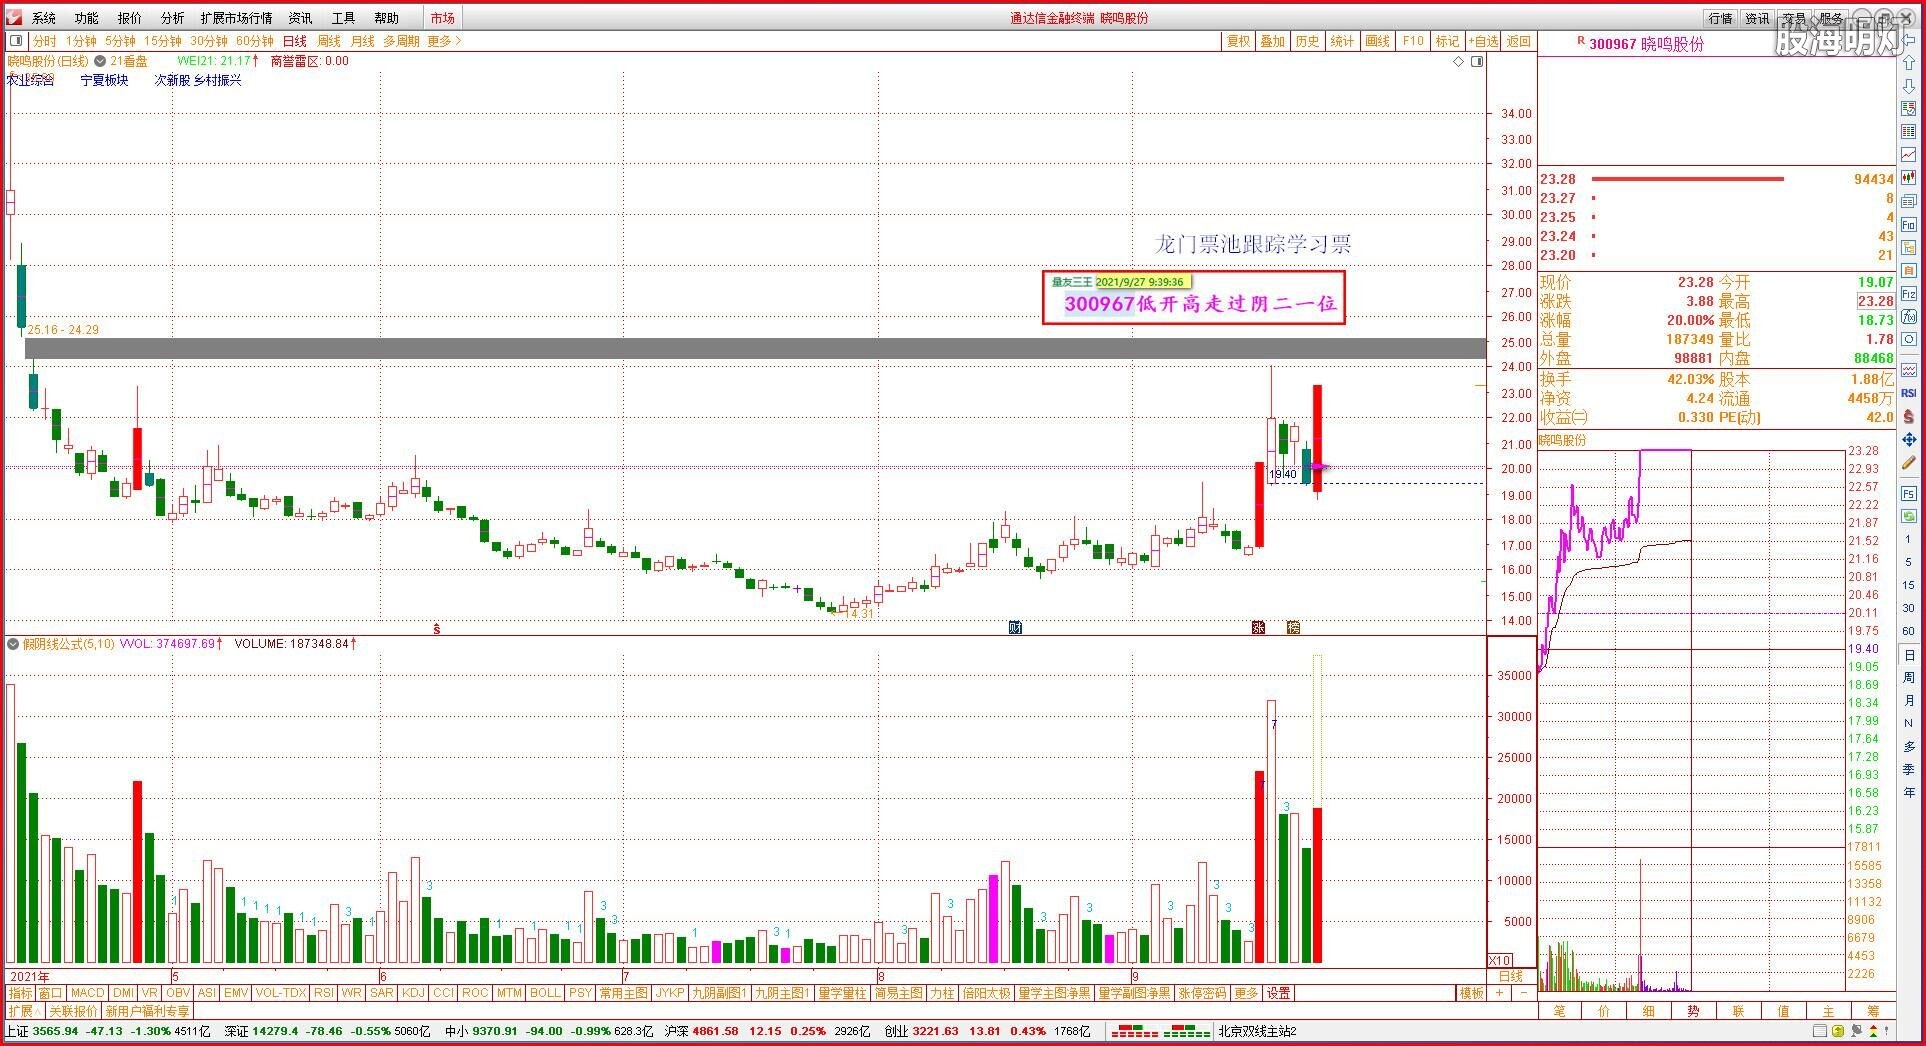Open the 交易 button at the top right
Screen dimensions: 1926x1046
1794,18
